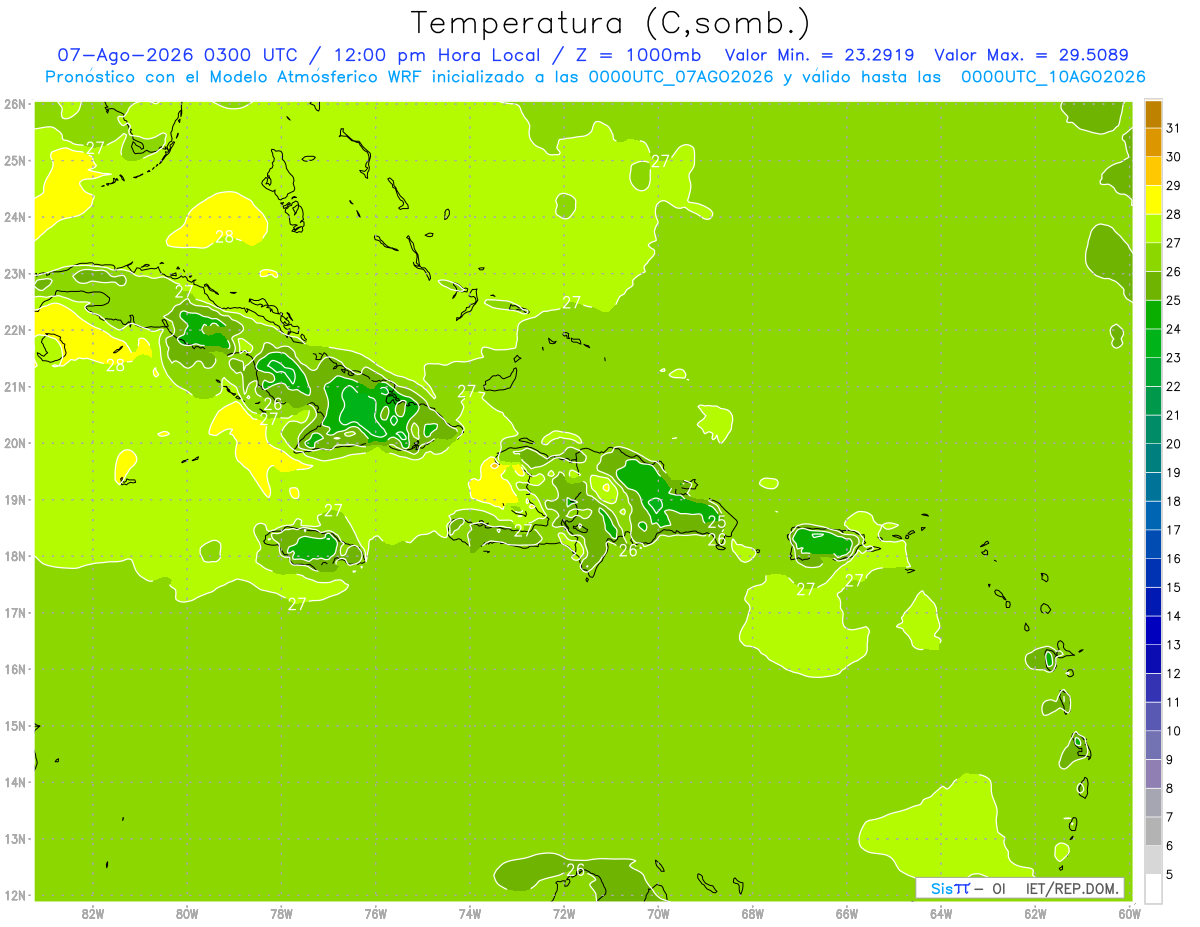Select the 'Valor Max. = 29.5089' text
This screenshot has width=1200, height=927.
[1031, 55]
